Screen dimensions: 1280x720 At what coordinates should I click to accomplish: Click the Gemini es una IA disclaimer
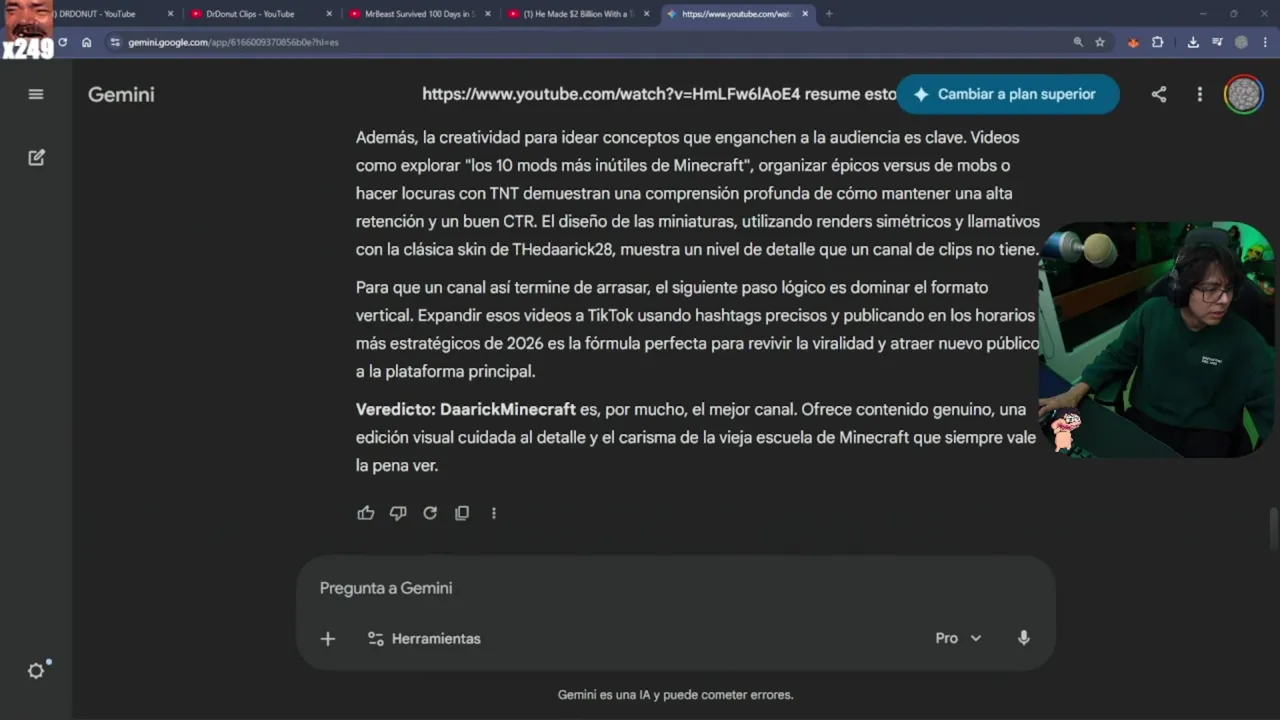click(x=676, y=694)
